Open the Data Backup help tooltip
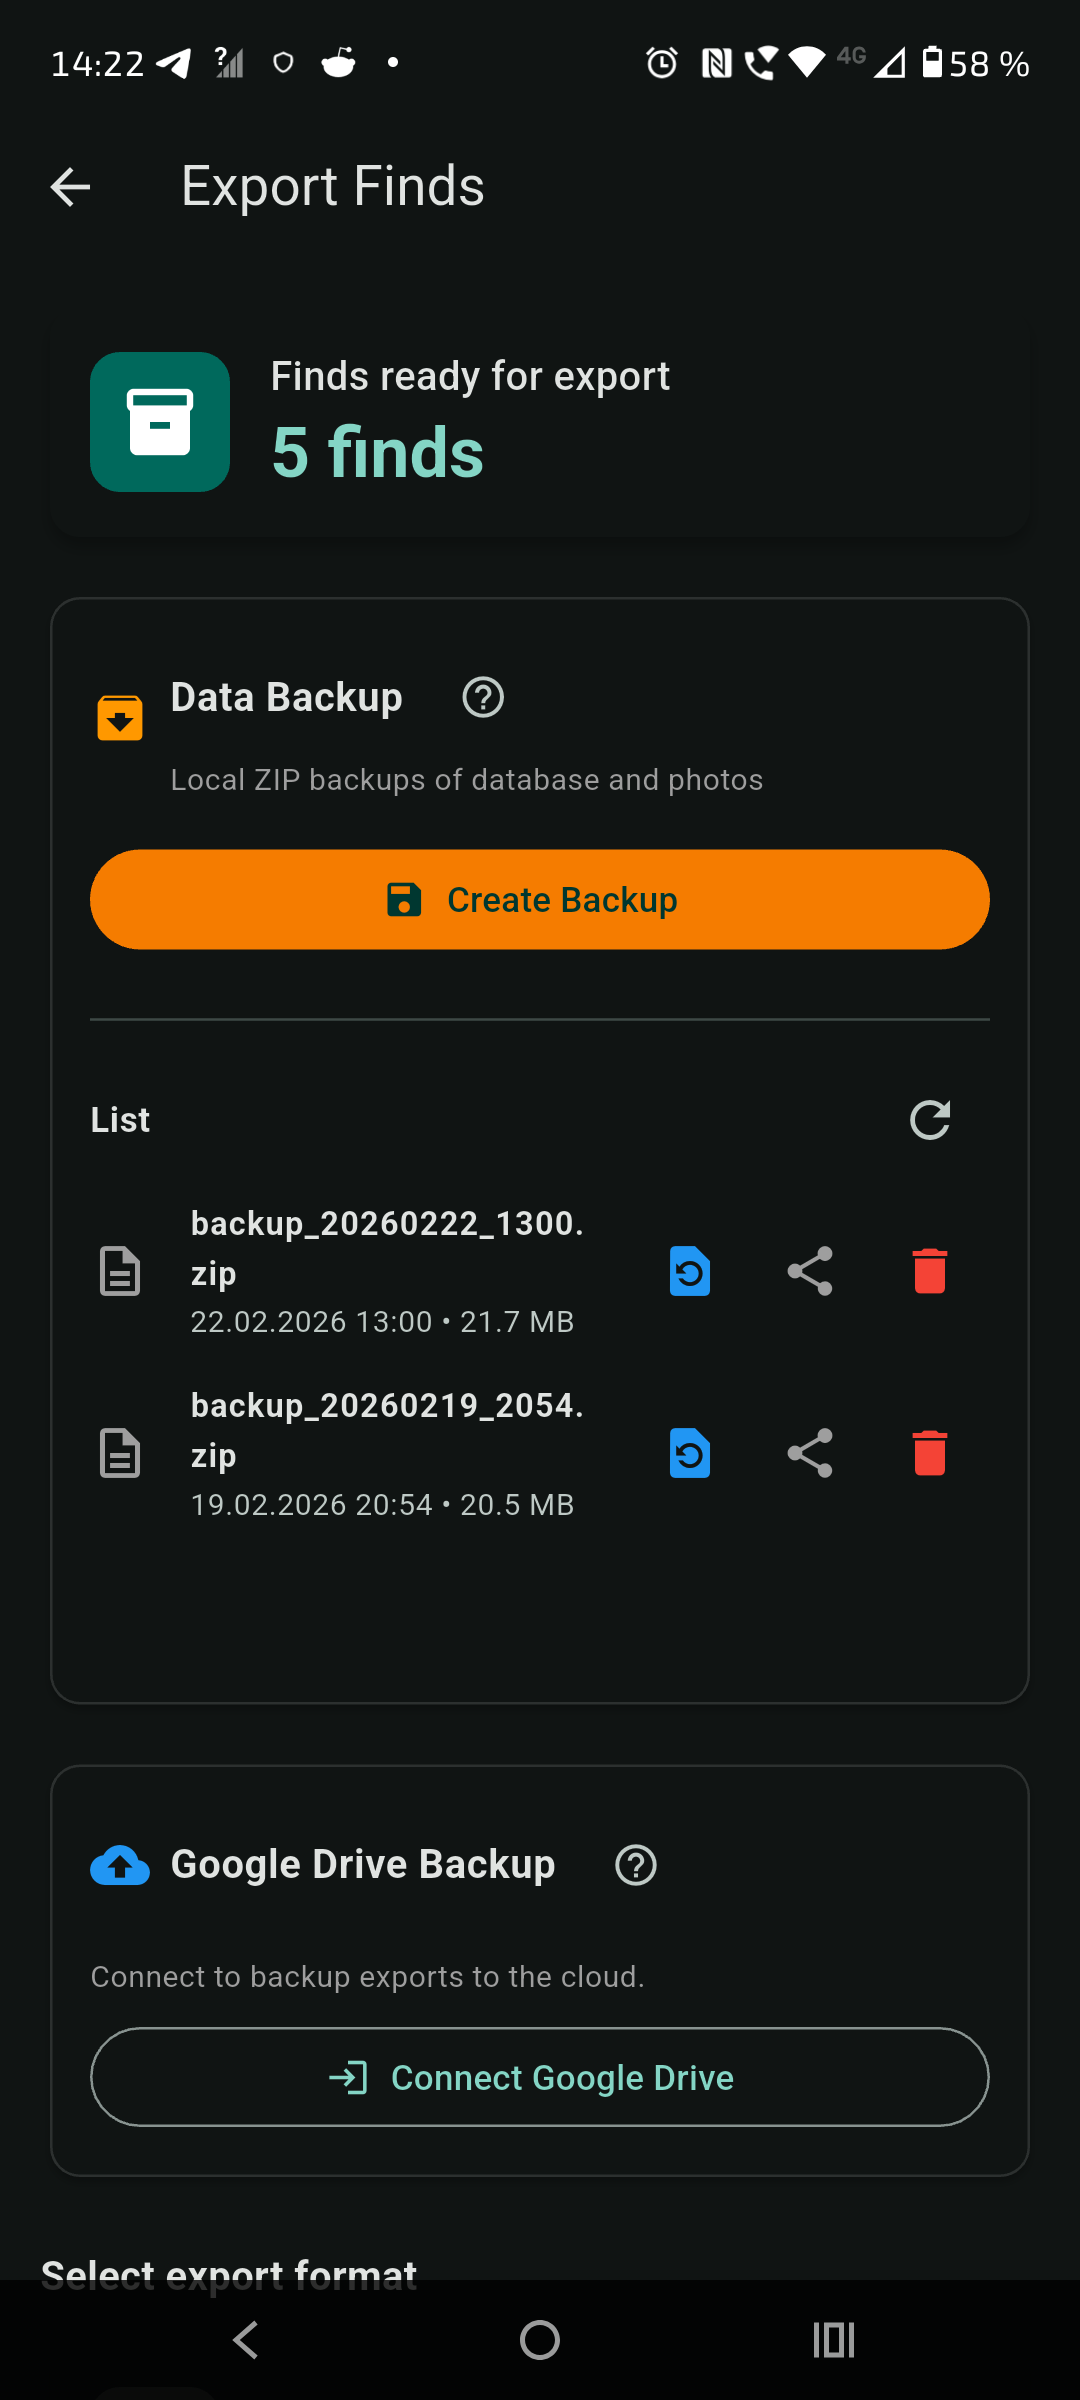This screenshot has height=2400, width=1080. 482,697
